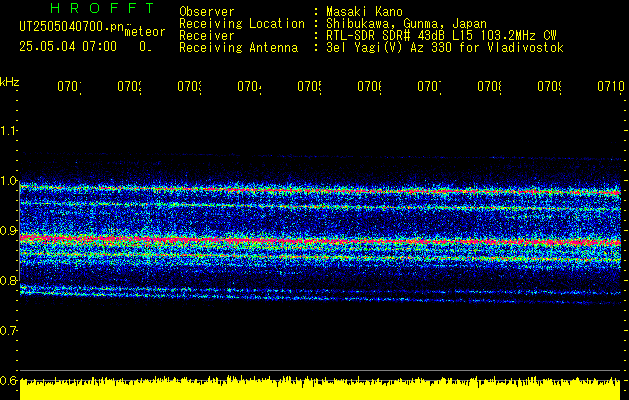This screenshot has width=629, height=400.
Task: Select the filename UT2505040700 text
Action: (x=71, y=27)
